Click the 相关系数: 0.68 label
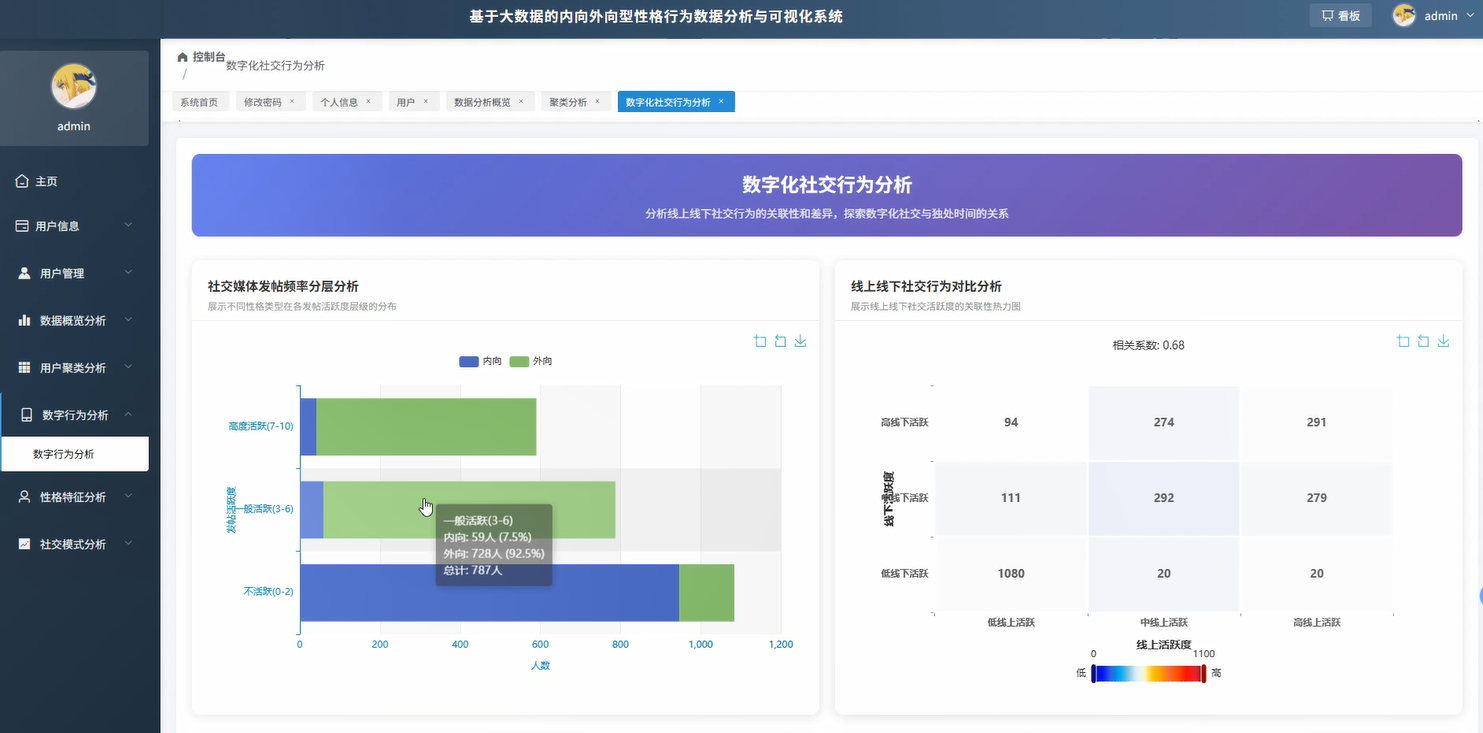The image size is (1483, 733). [x=1148, y=345]
